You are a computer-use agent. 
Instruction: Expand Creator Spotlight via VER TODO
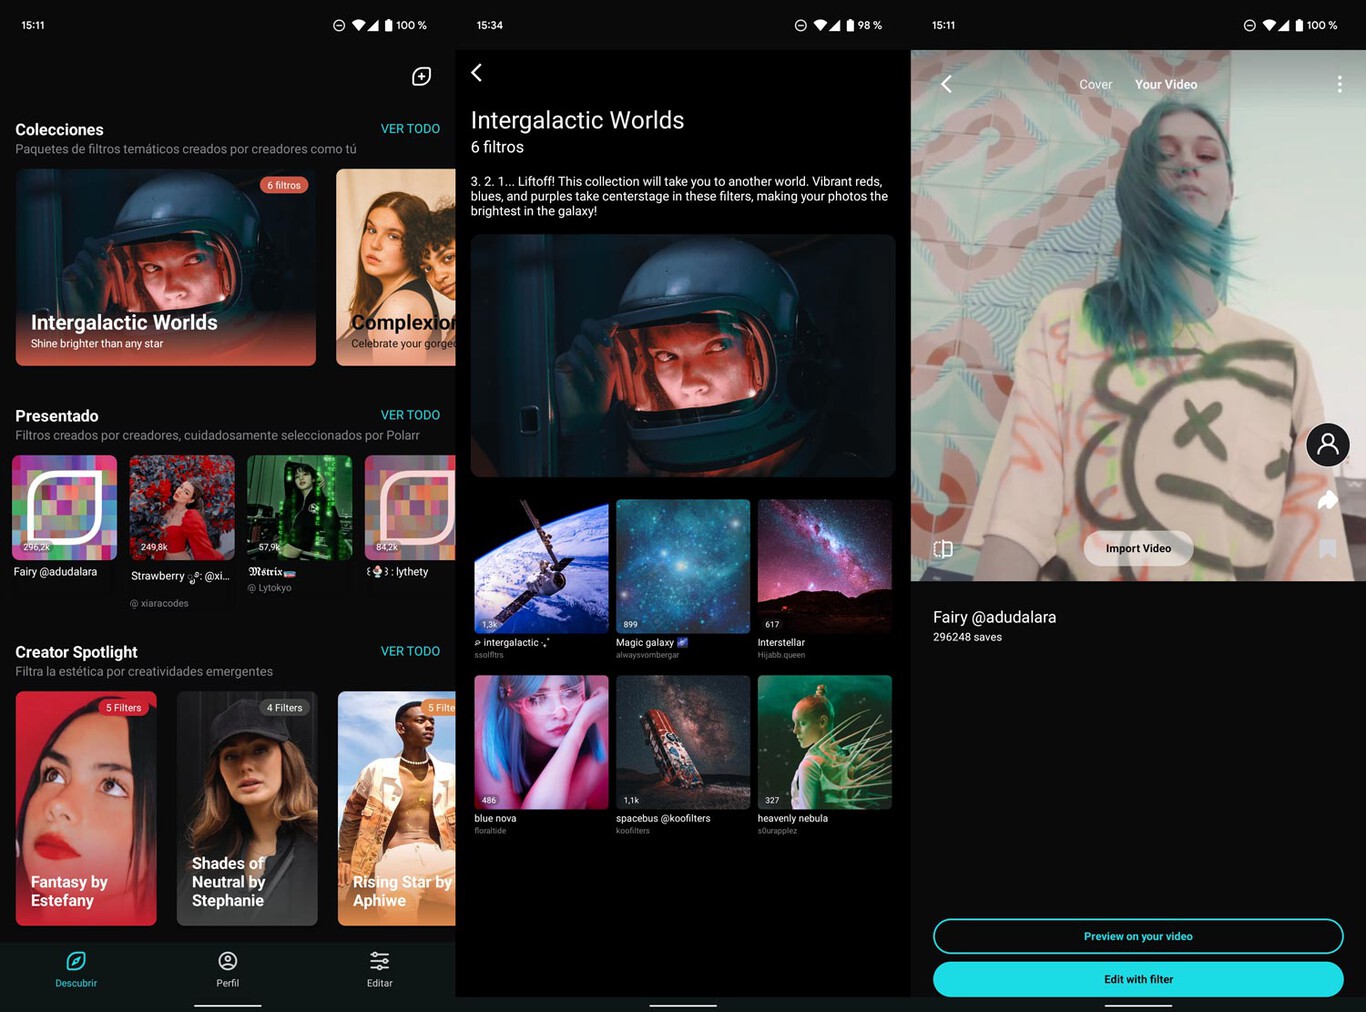(x=410, y=651)
